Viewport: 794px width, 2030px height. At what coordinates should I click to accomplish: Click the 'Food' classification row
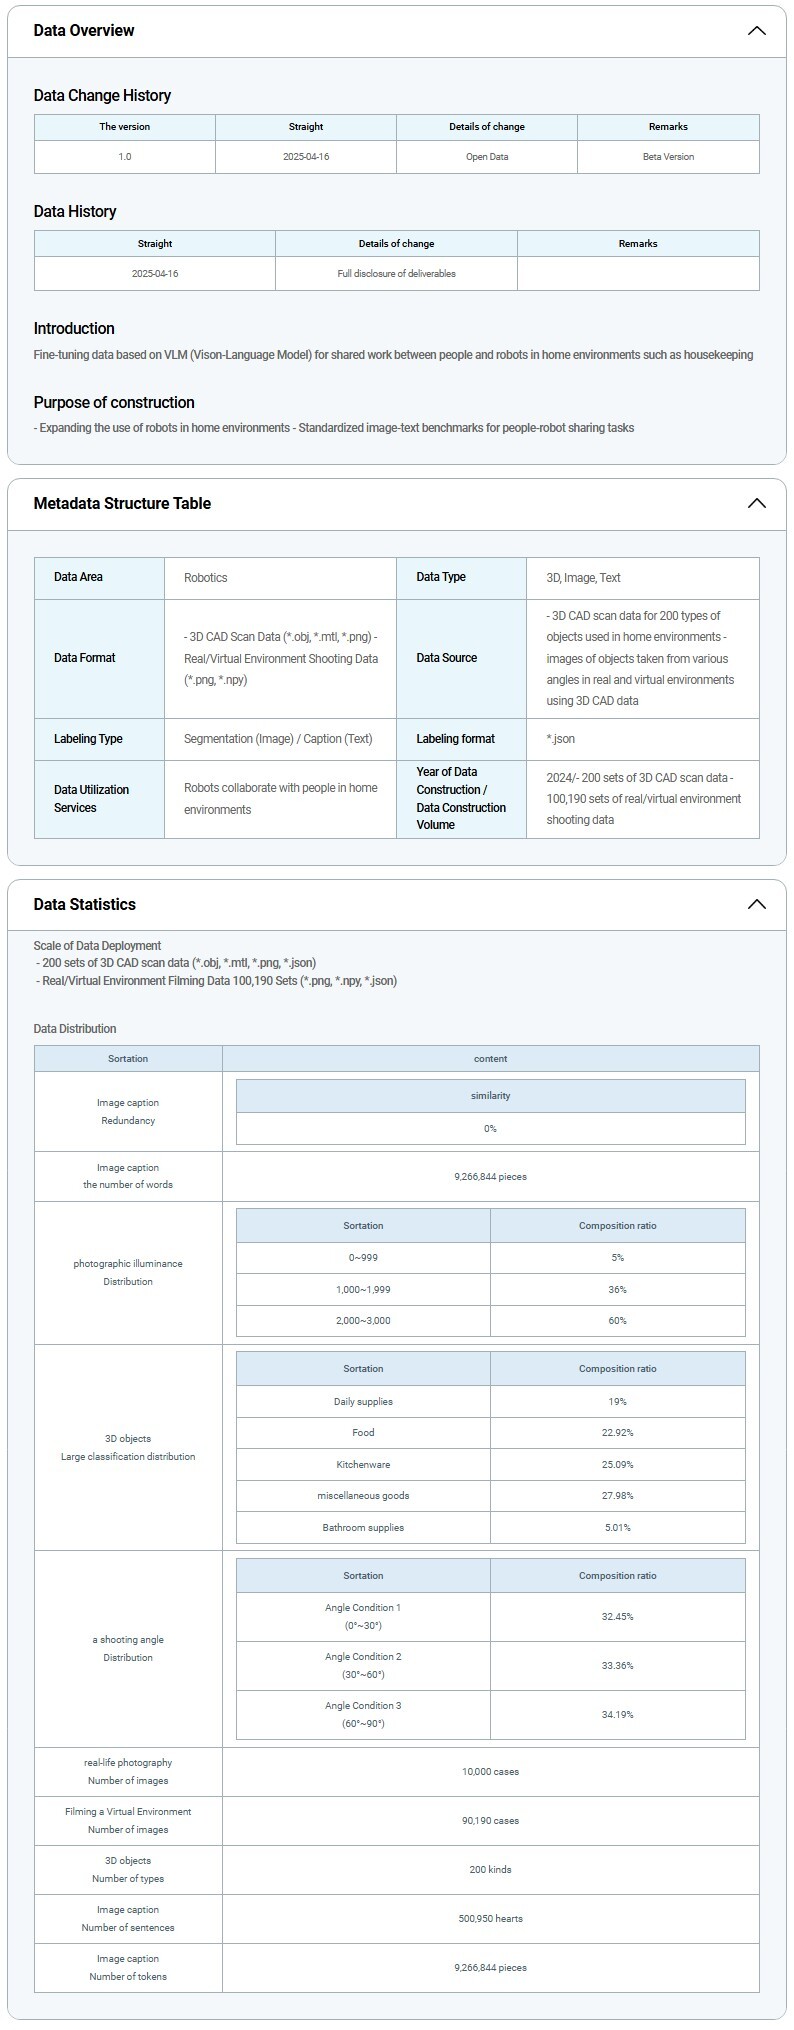363,1433
